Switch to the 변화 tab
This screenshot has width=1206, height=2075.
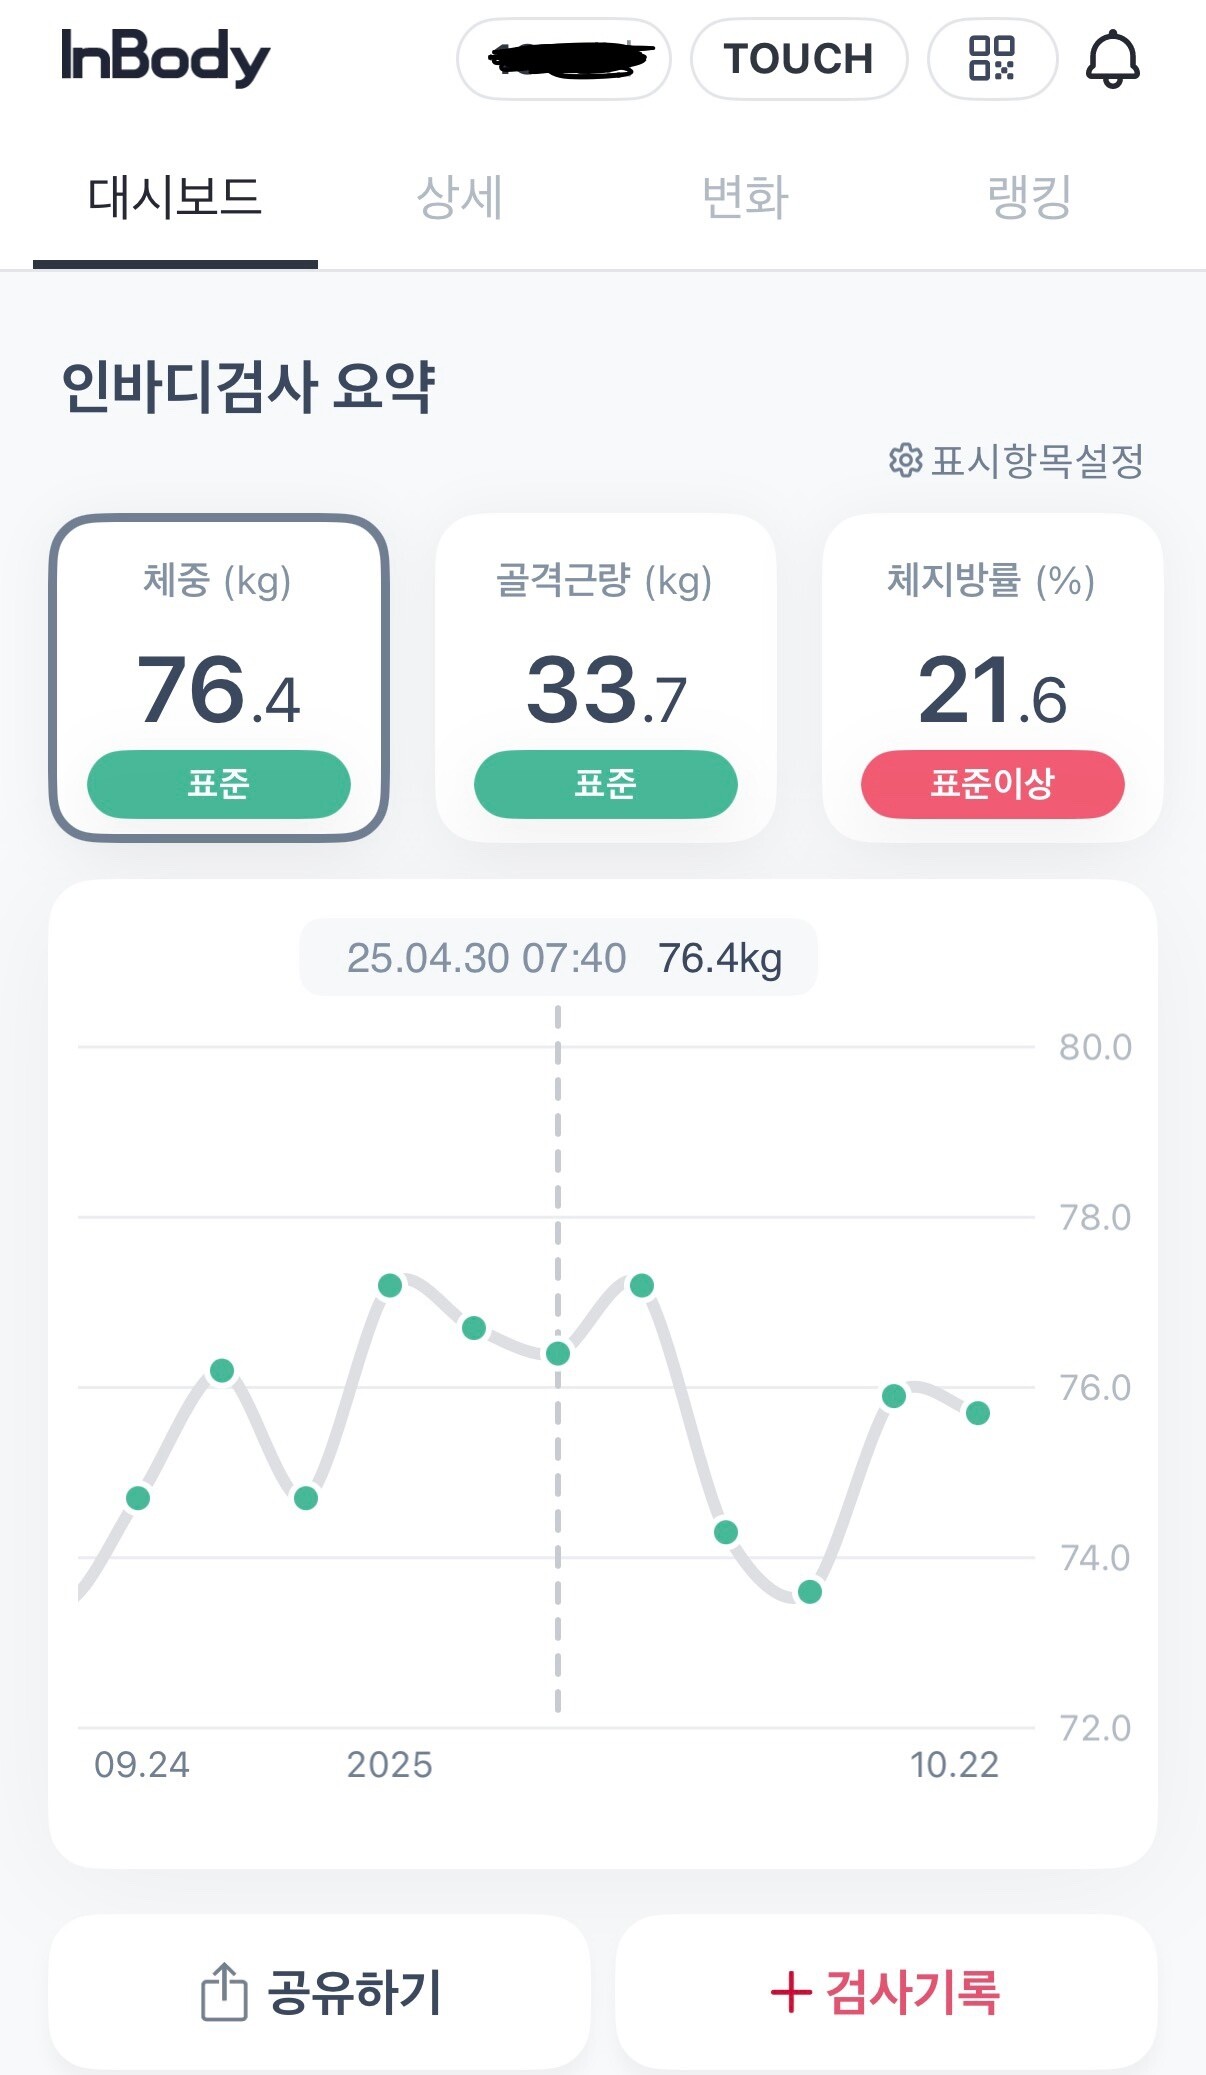[x=746, y=197]
